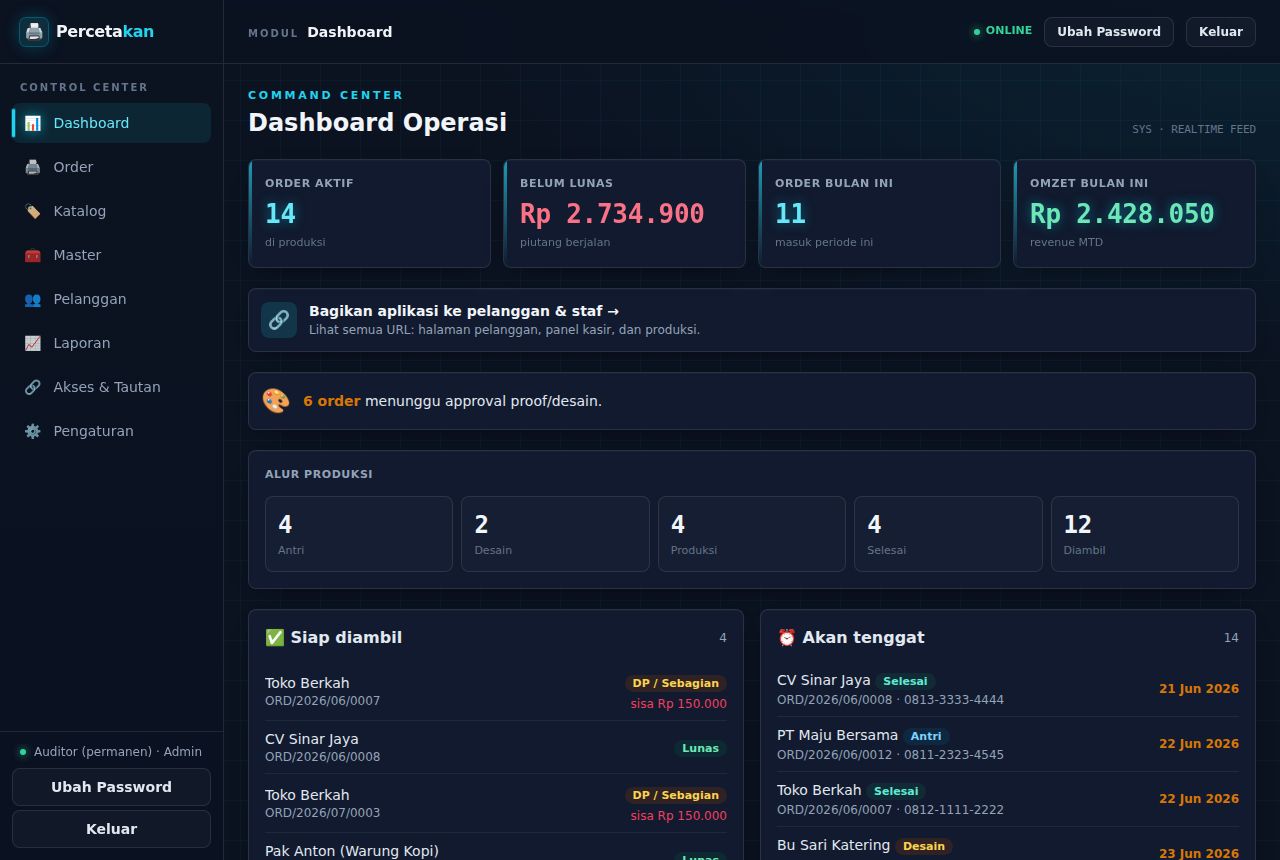This screenshot has width=1280, height=860.
Task: Click the SYS · REALTIME FEED label
Action: pyautogui.click(x=1194, y=130)
